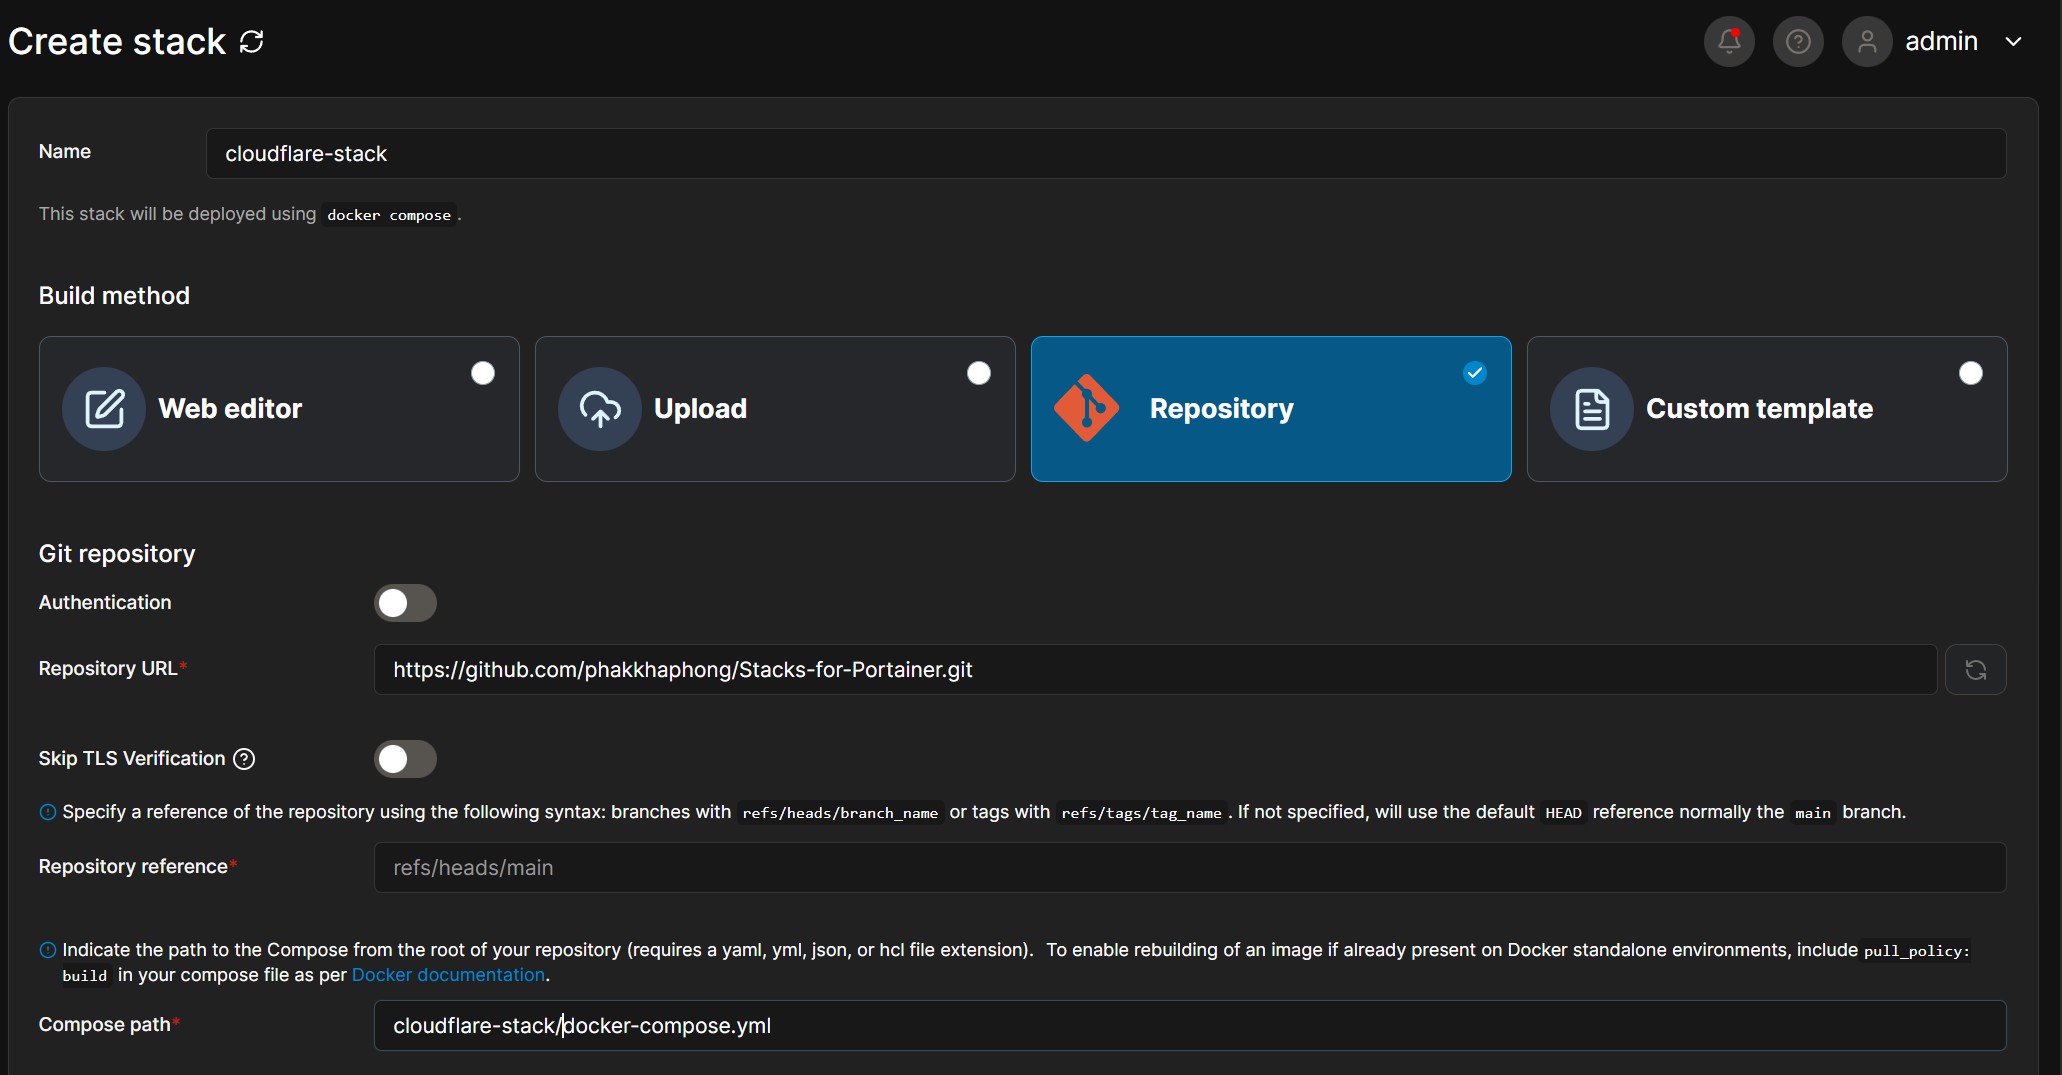
Task: Click the refresh icon beside Create stack
Action: pyautogui.click(x=251, y=41)
